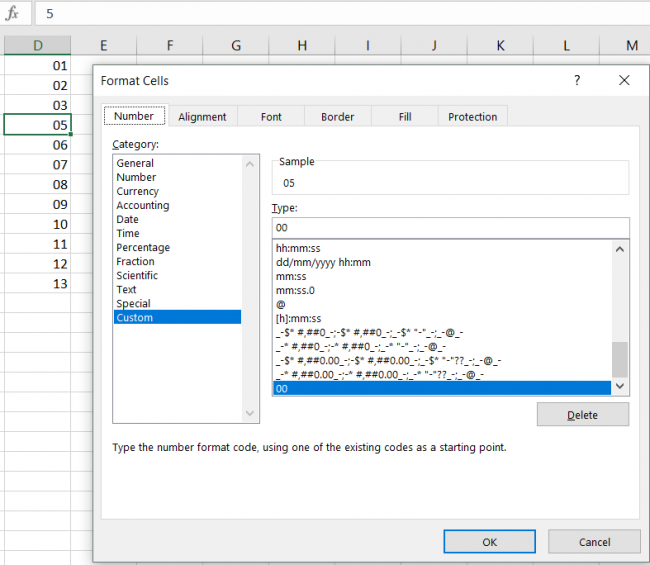Viewport: 650px width, 565px height.
Task: Click the active cell containing 05
Action: [38, 125]
